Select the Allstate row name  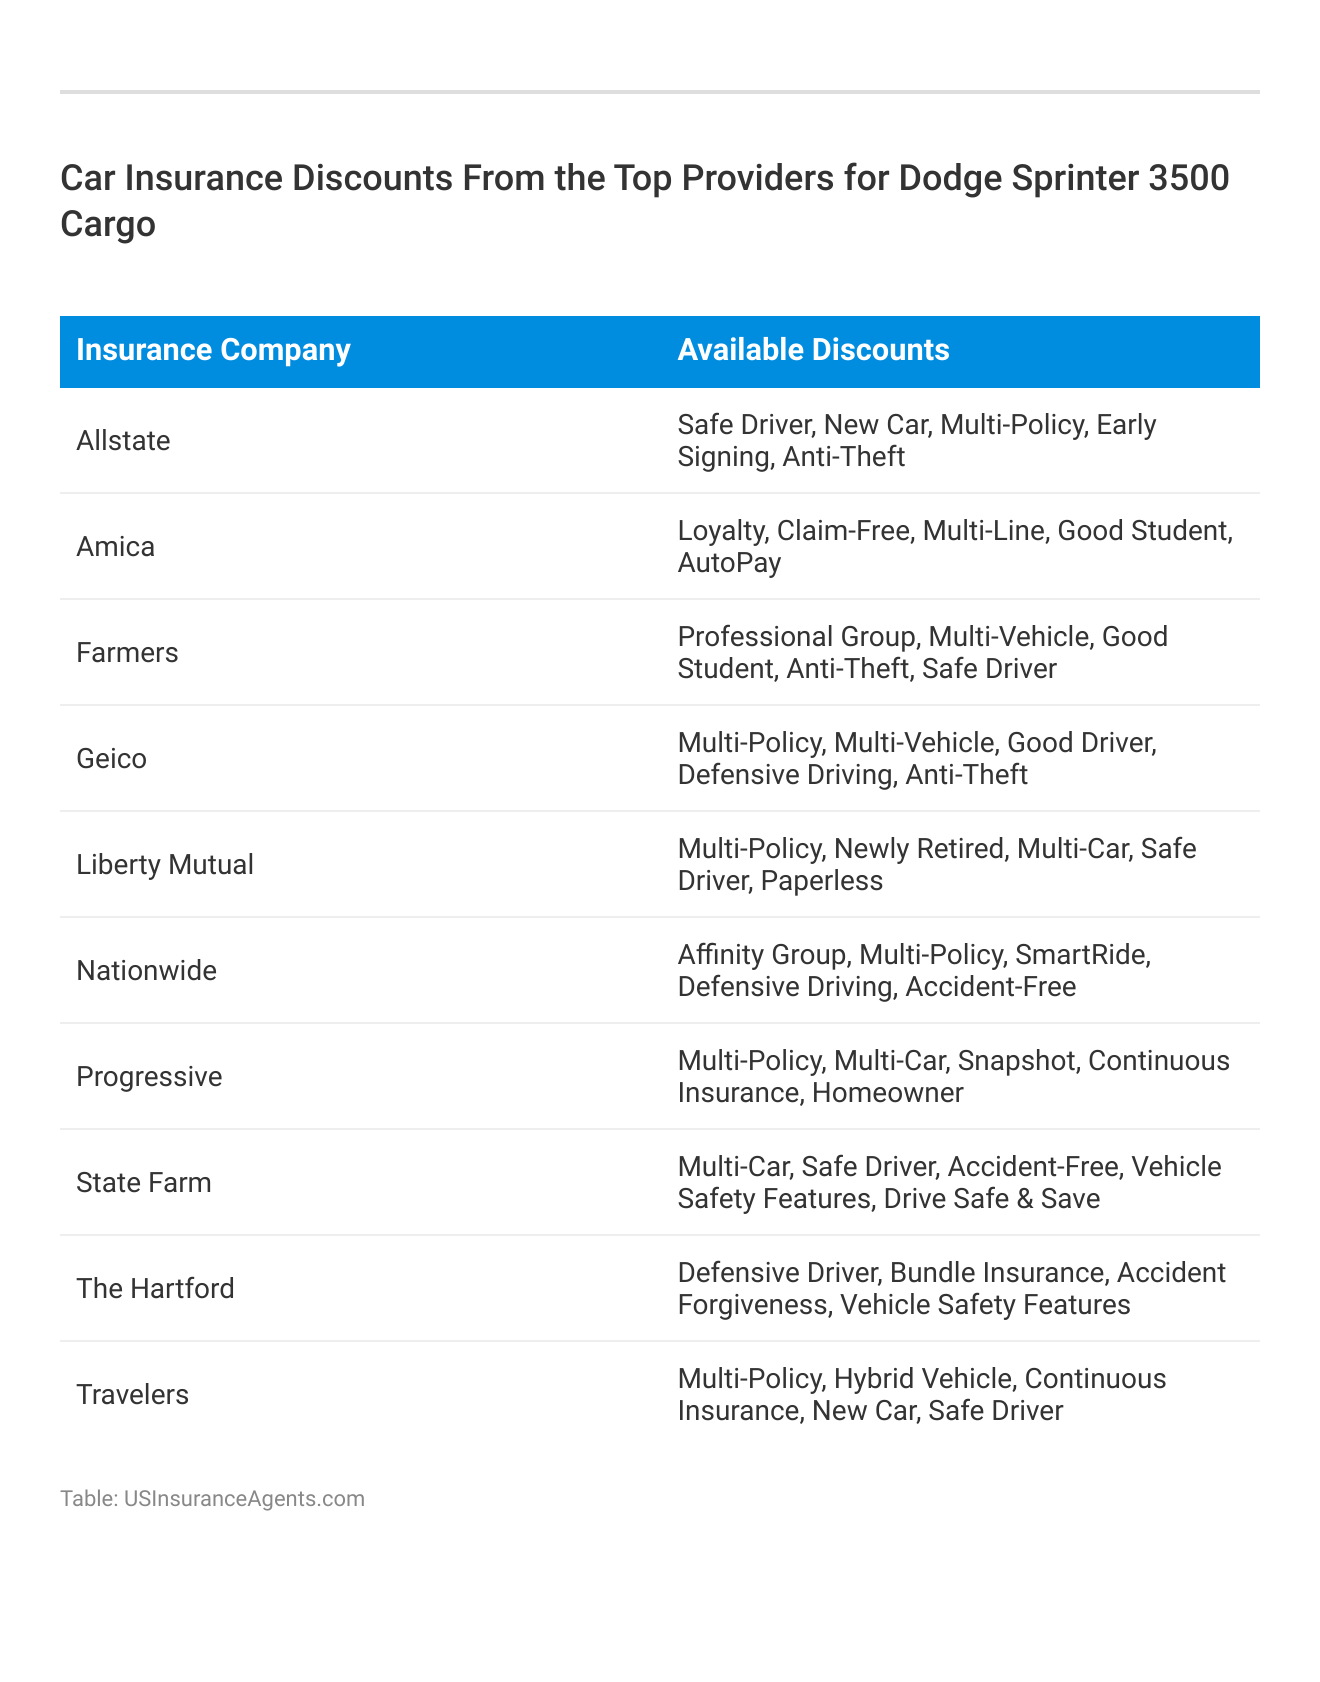(x=123, y=441)
